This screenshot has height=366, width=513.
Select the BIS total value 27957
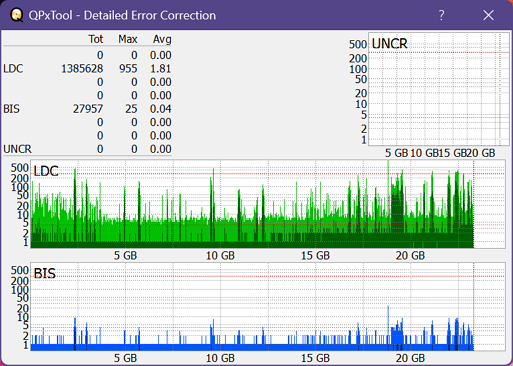88,109
